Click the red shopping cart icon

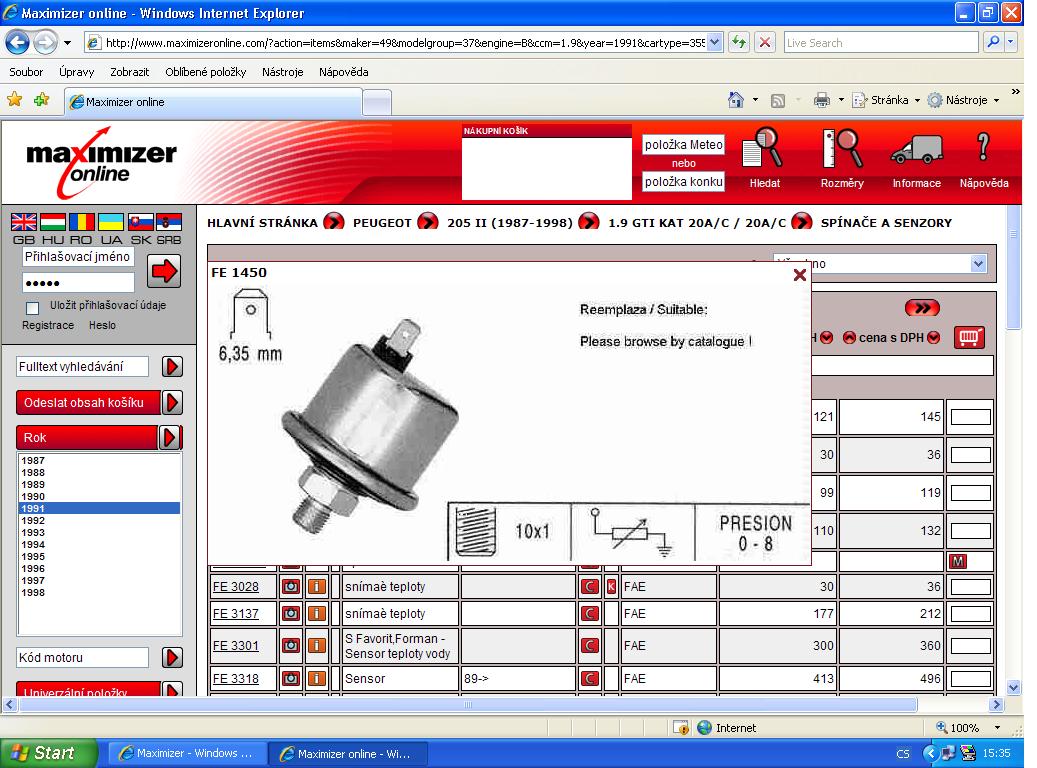tap(969, 337)
